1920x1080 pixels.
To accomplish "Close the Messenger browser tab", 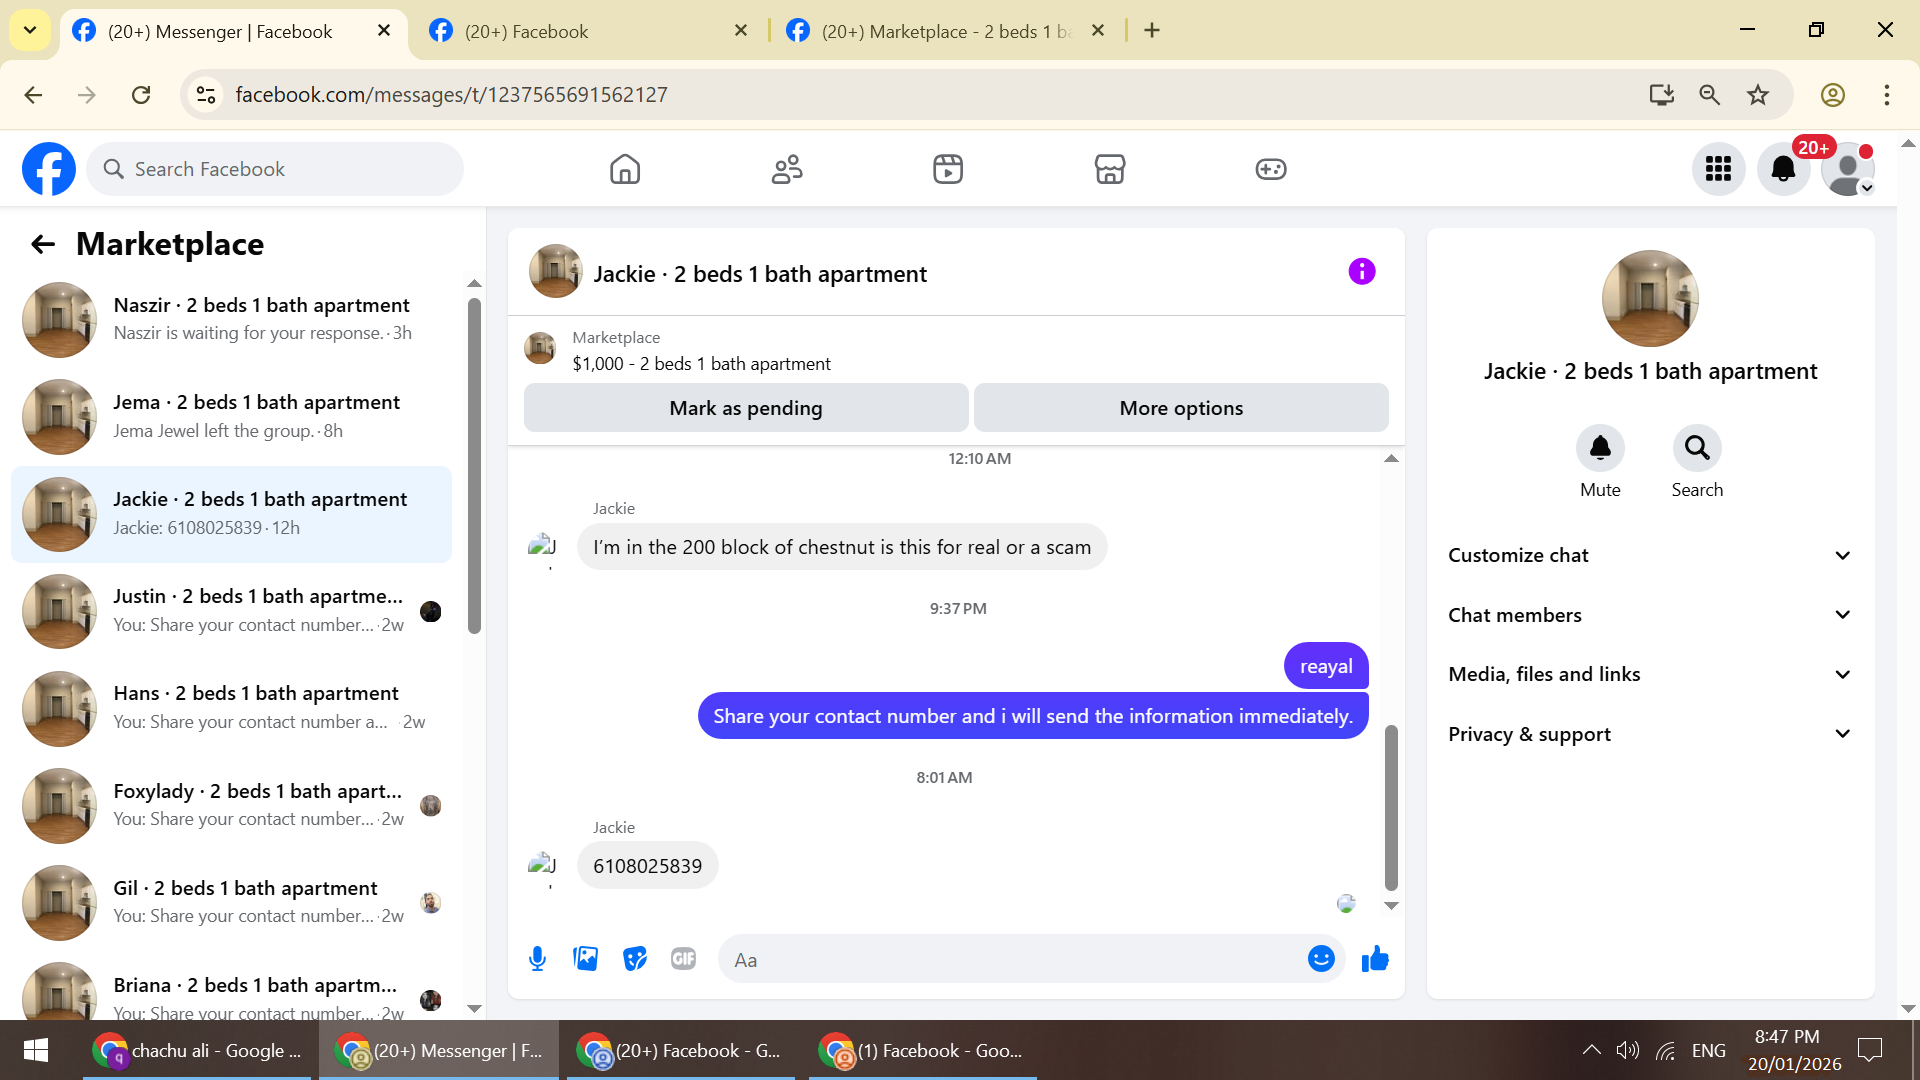I will [x=384, y=31].
